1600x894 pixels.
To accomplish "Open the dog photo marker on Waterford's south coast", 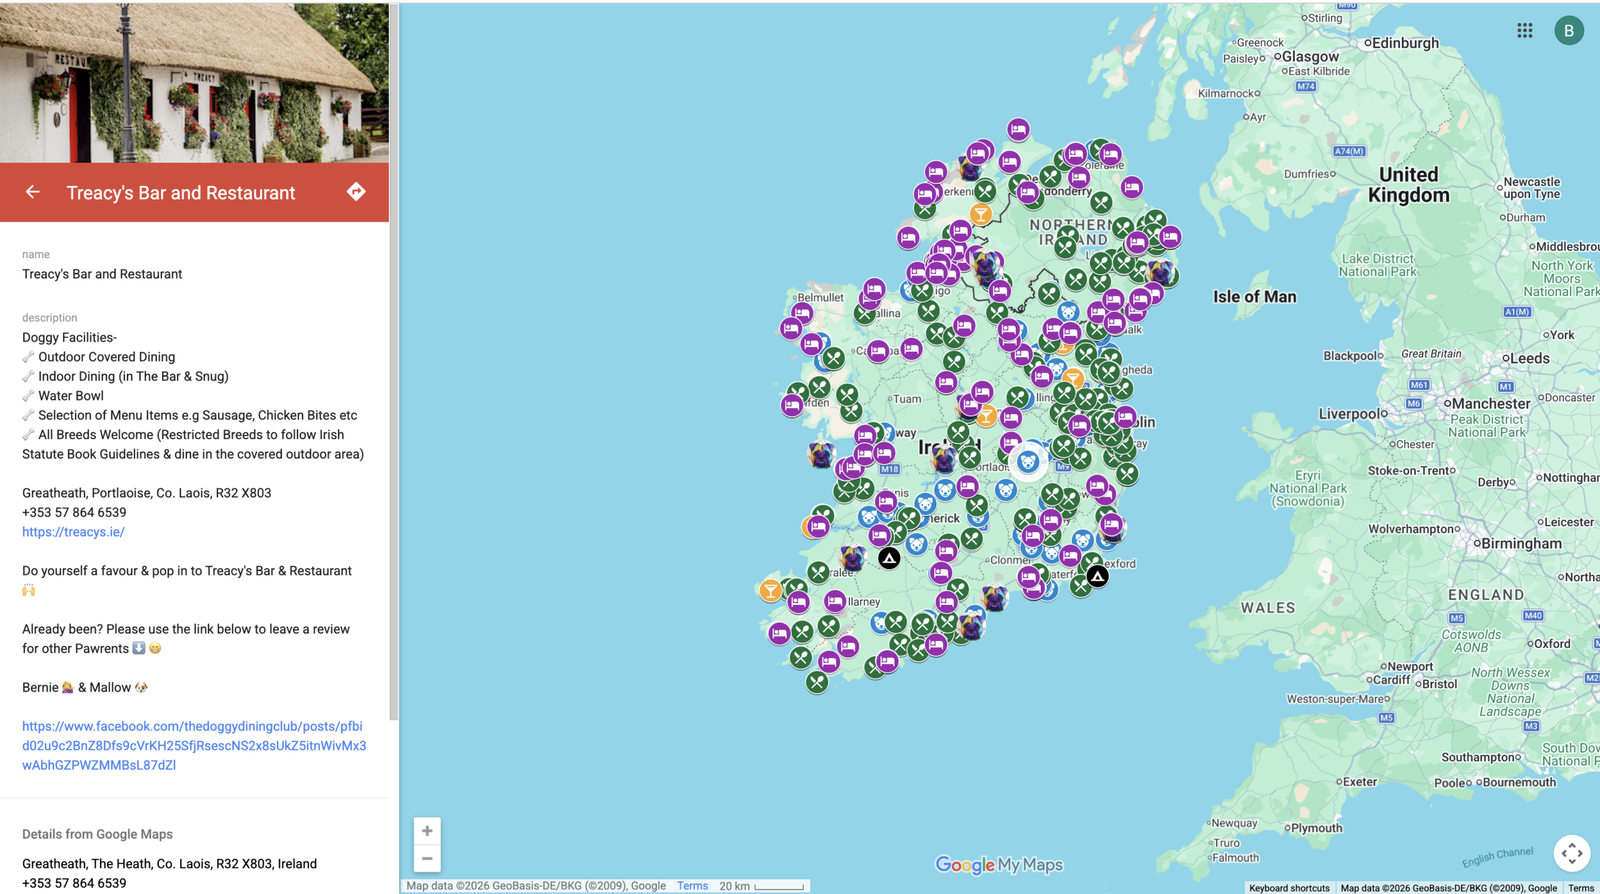I will coord(994,598).
